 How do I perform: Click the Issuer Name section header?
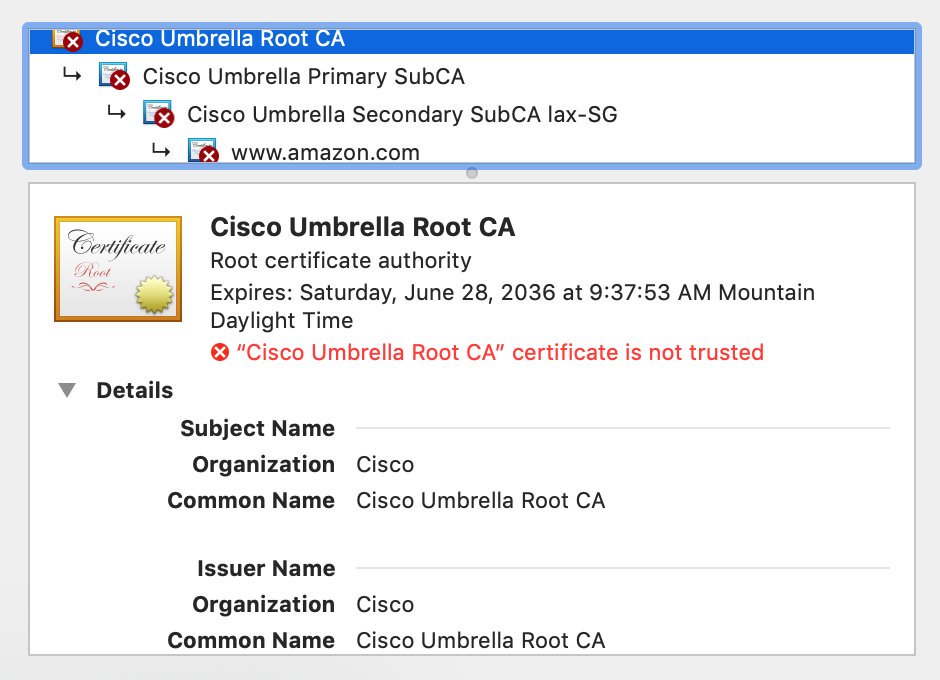pyautogui.click(x=266, y=568)
